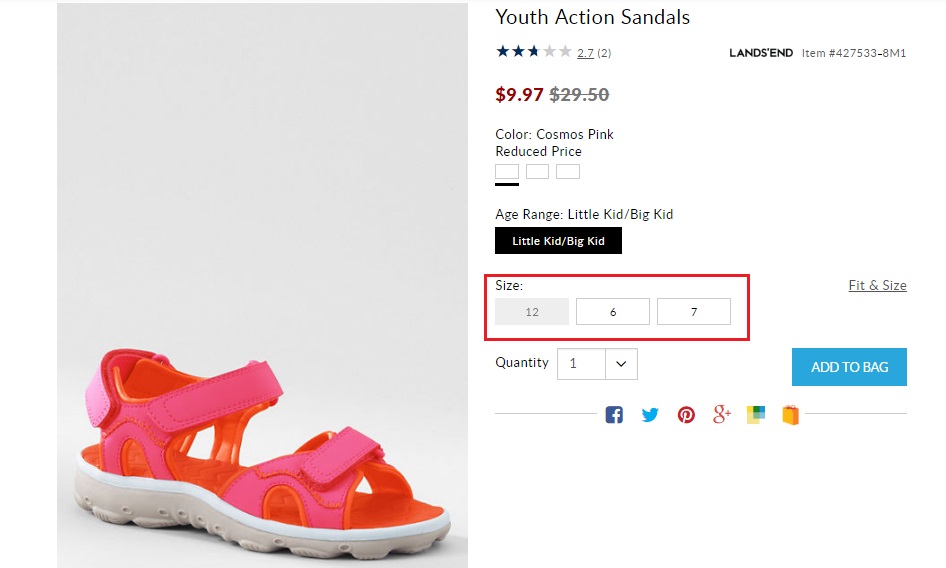This screenshot has height=568, width=946.
Task: Click the star rating icons
Action: [533, 52]
